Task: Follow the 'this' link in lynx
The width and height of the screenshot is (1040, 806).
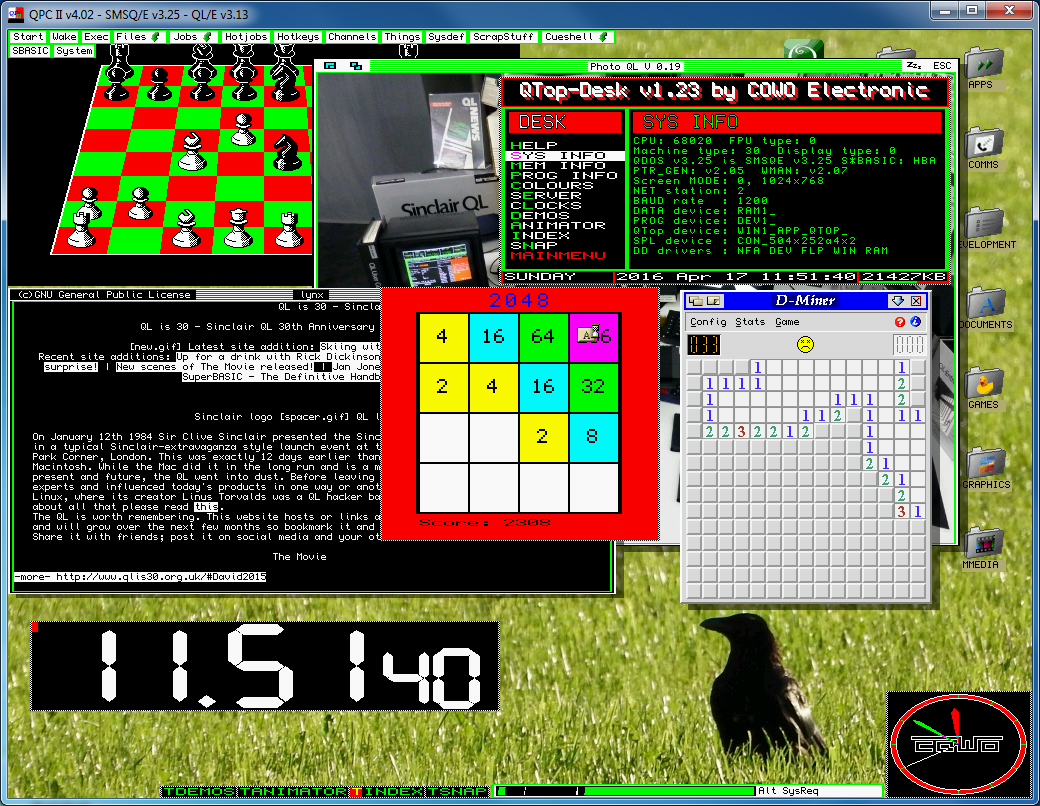Action: tap(206, 507)
